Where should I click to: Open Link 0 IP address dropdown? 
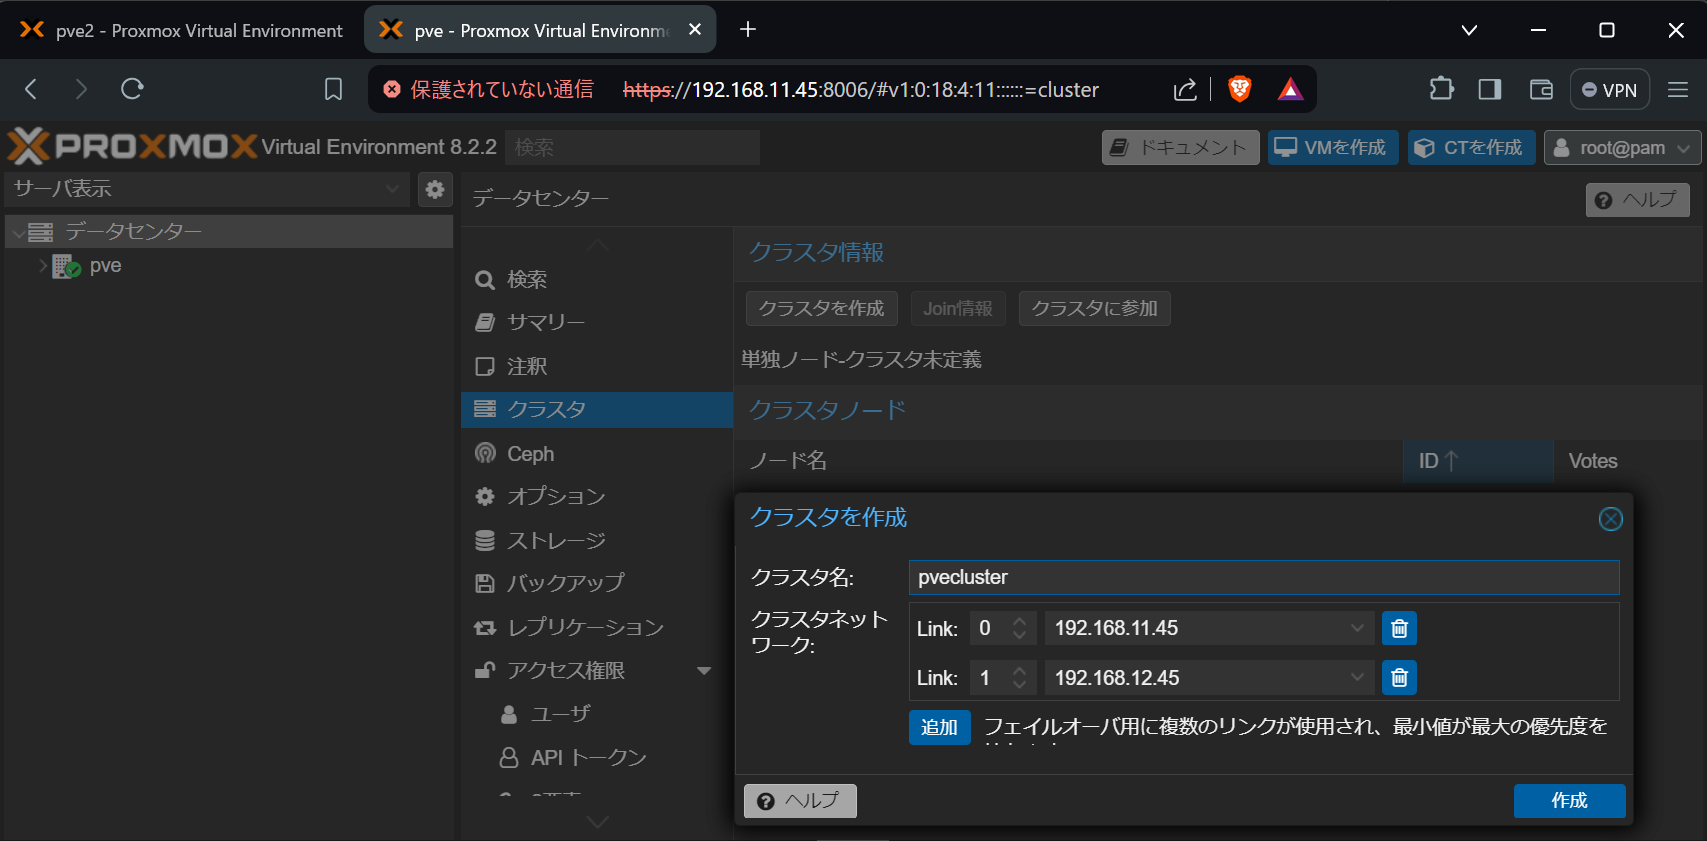[x=1357, y=628]
